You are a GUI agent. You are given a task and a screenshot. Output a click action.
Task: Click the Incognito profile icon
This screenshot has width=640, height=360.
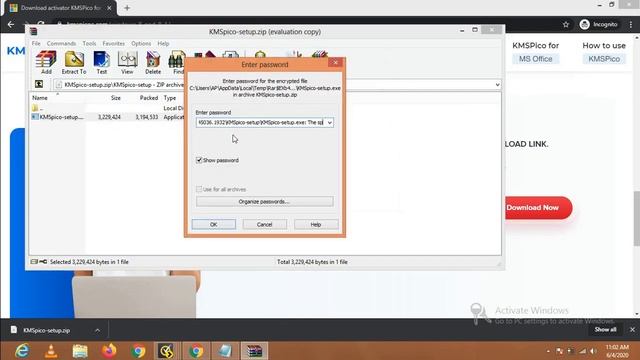(x=584, y=24)
